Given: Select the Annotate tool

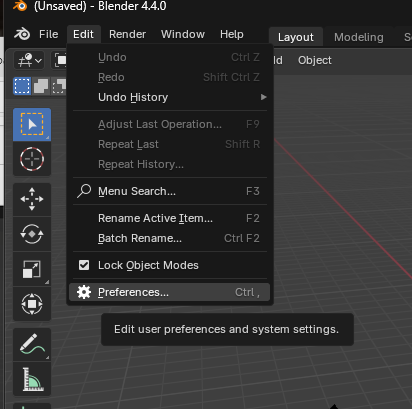Looking at the screenshot, I should (32, 344).
